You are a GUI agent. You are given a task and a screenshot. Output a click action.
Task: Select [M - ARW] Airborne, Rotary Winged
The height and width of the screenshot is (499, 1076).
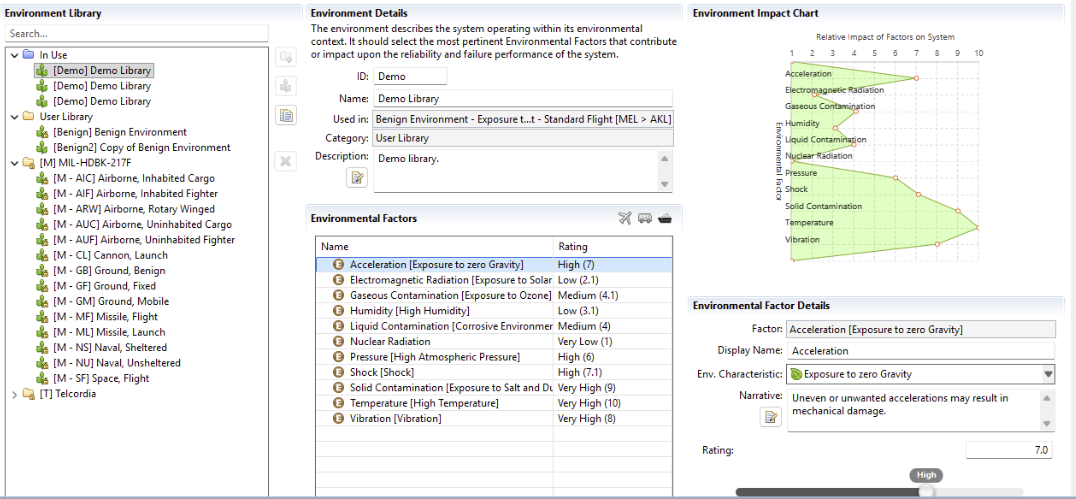(x=133, y=209)
